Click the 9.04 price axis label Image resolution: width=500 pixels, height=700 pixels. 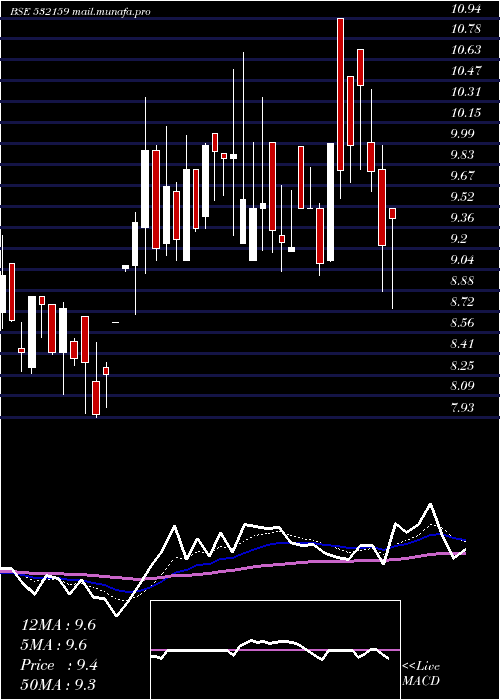[x=462, y=260]
